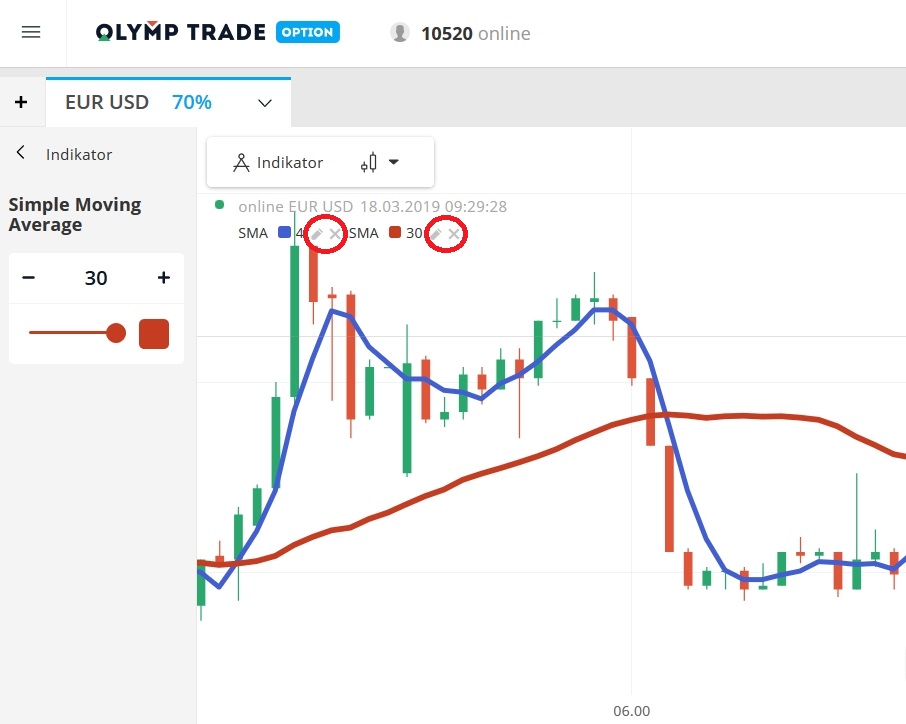Click the Indikator compass icon
This screenshot has width=906, height=724.
[x=242, y=161]
